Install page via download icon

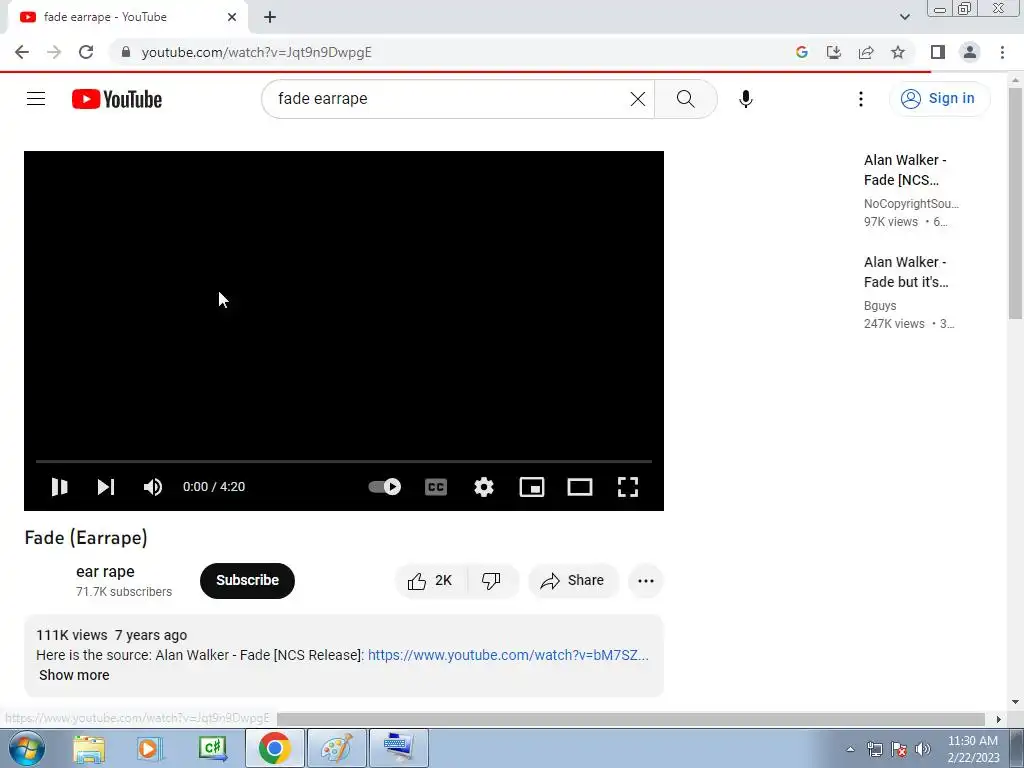[x=834, y=52]
